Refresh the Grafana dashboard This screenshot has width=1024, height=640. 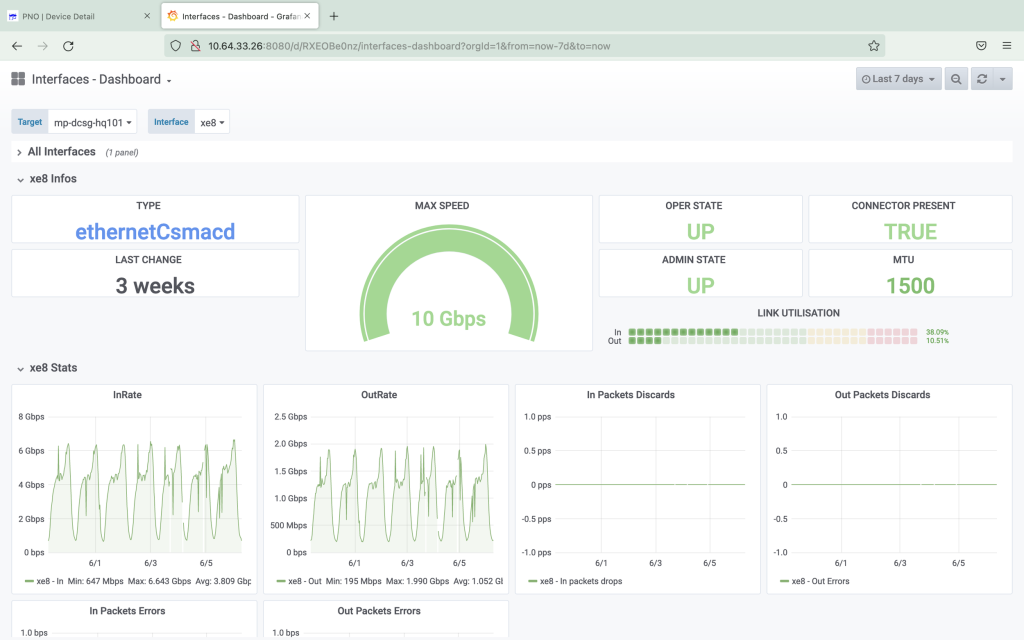982,79
